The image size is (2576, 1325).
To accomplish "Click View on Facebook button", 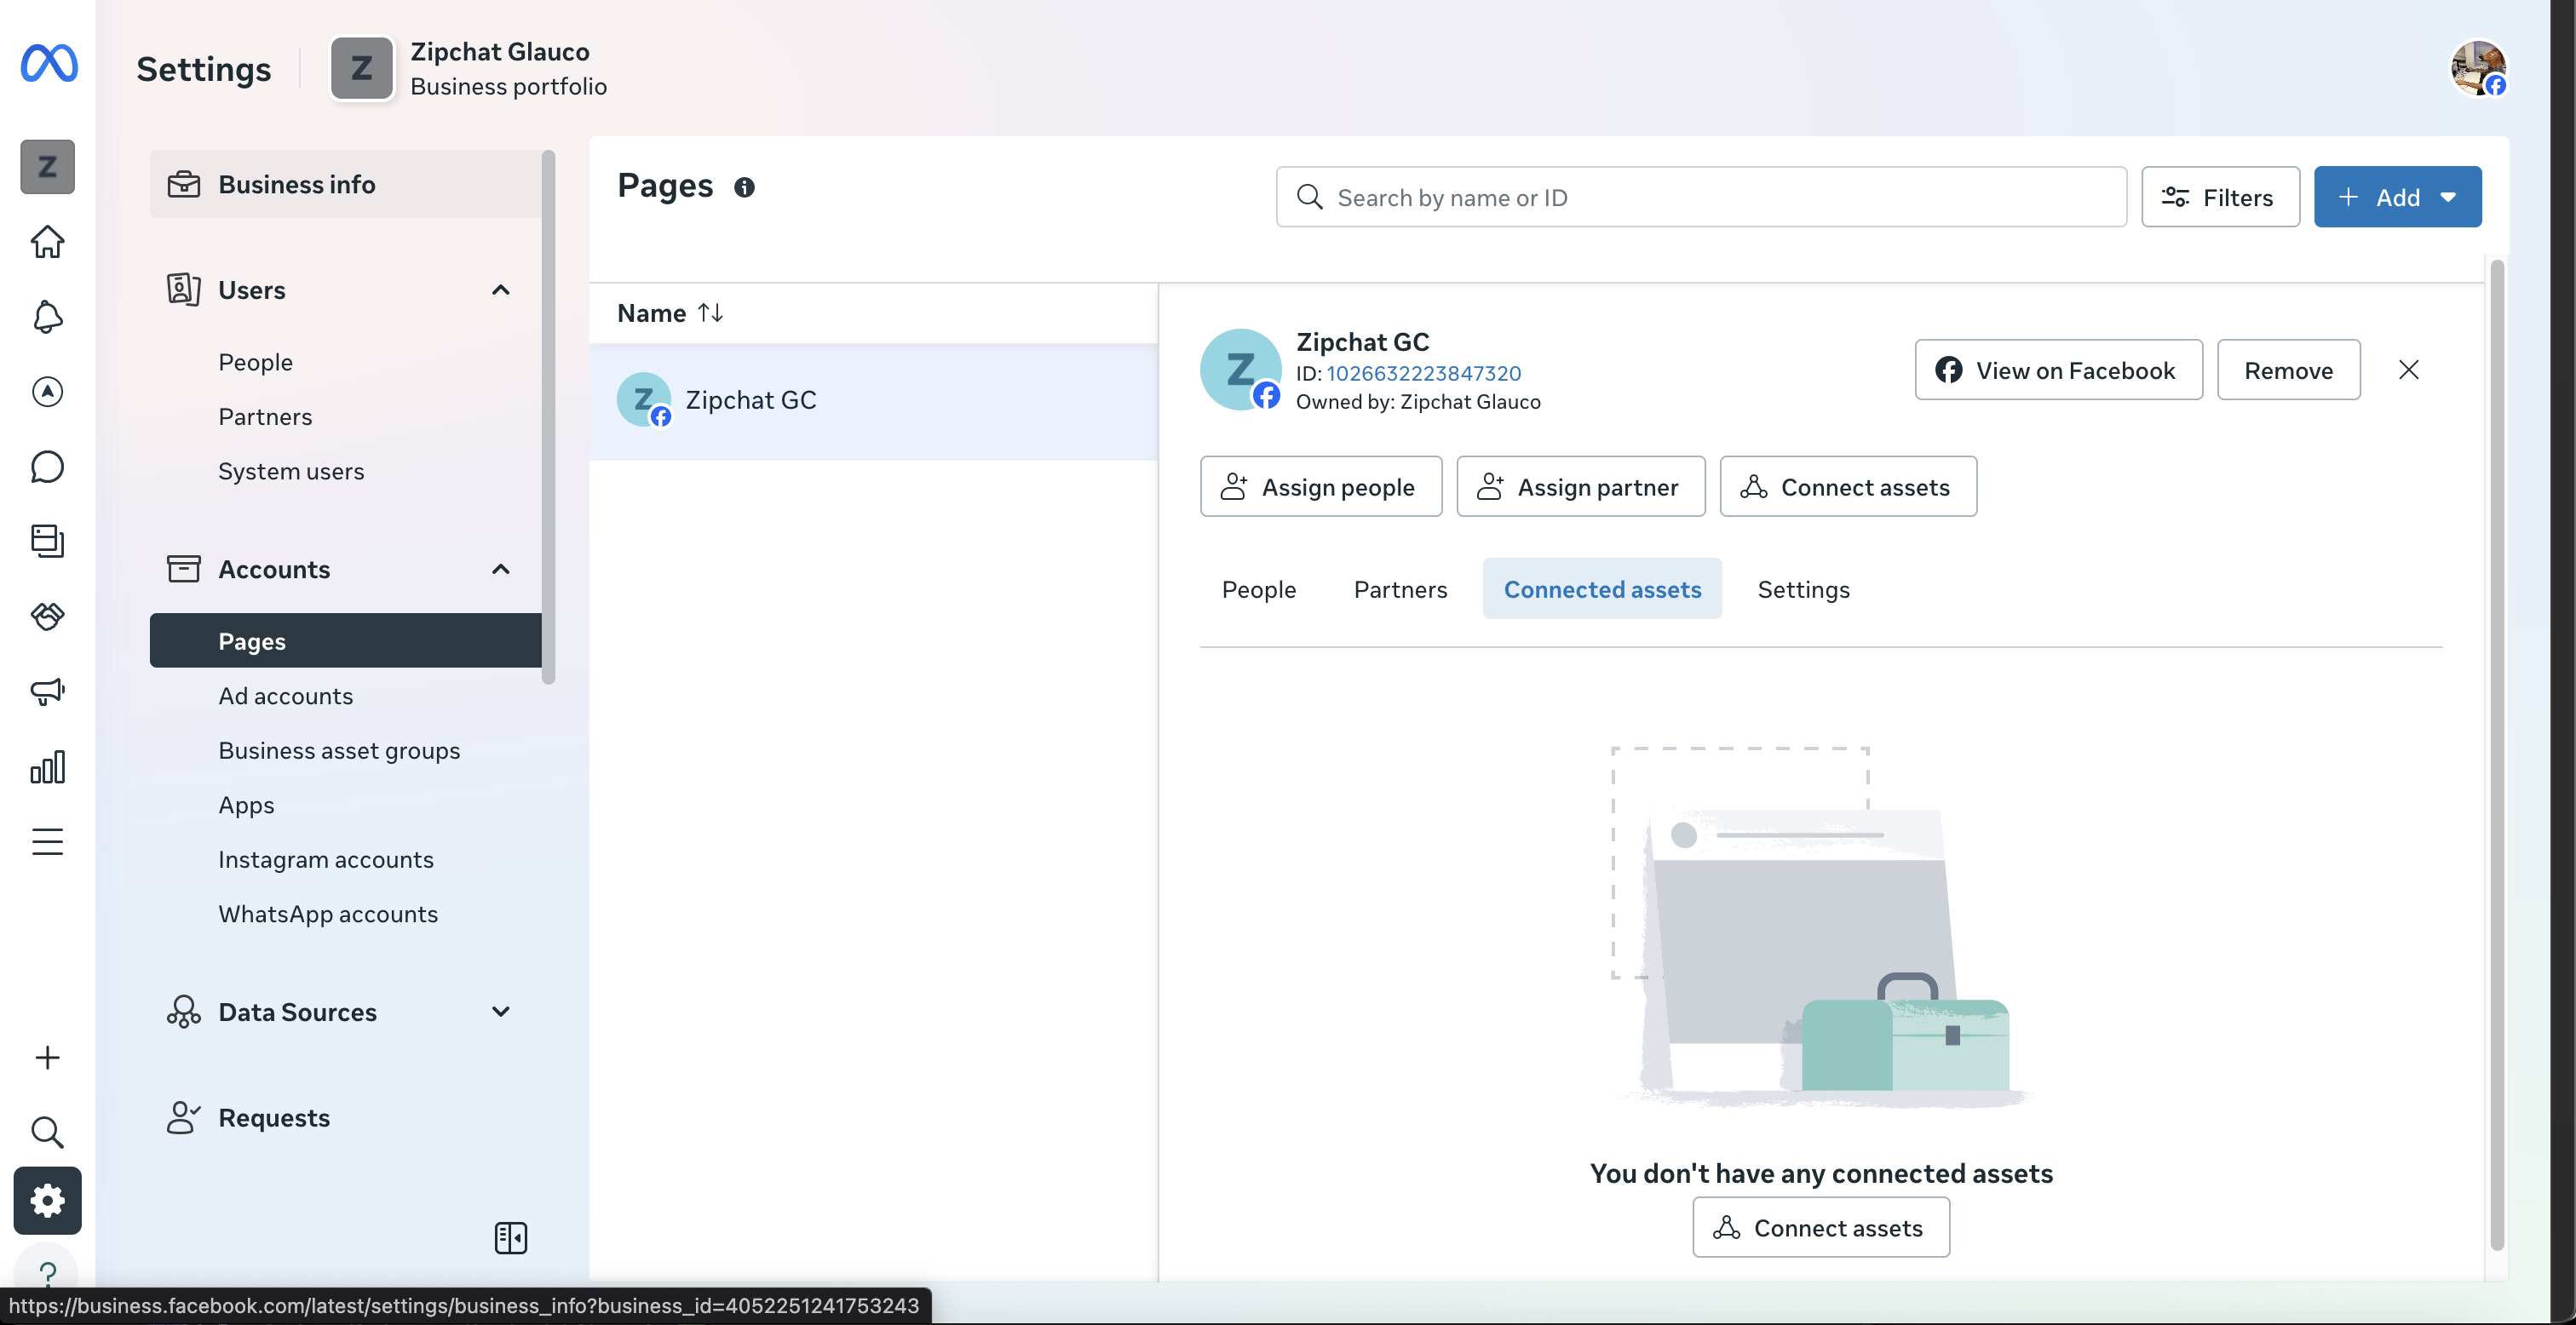I will tap(2058, 370).
